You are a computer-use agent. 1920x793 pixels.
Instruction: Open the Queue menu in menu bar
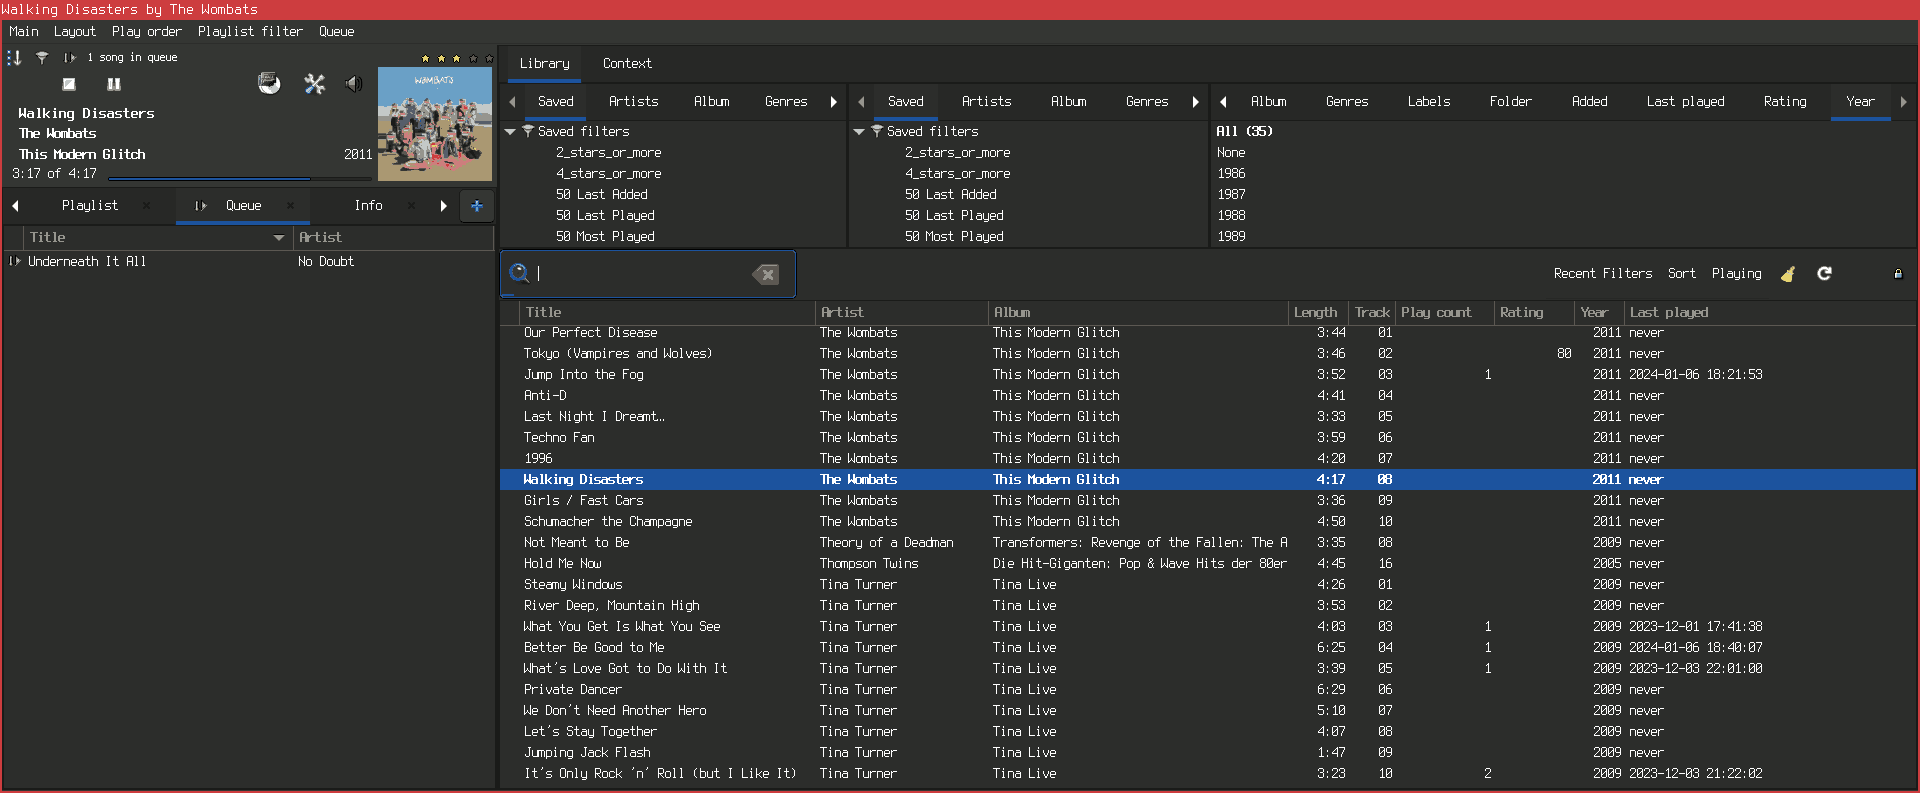pos(337,31)
